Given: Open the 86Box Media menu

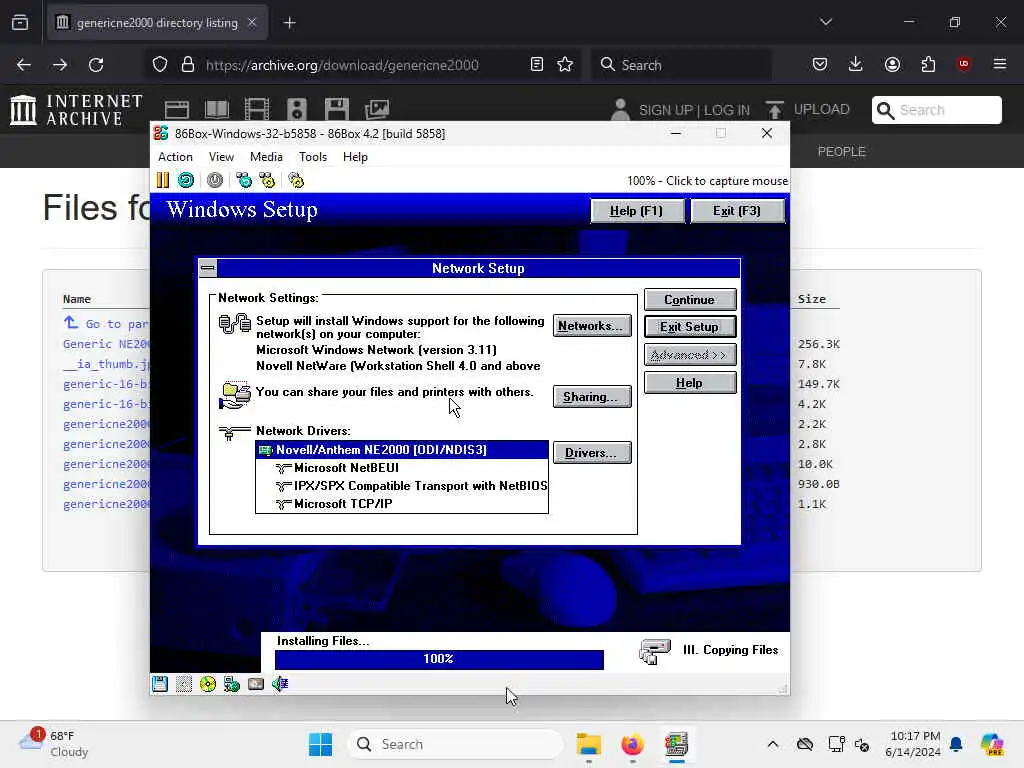Looking at the screenshot, I should (266, 157).
